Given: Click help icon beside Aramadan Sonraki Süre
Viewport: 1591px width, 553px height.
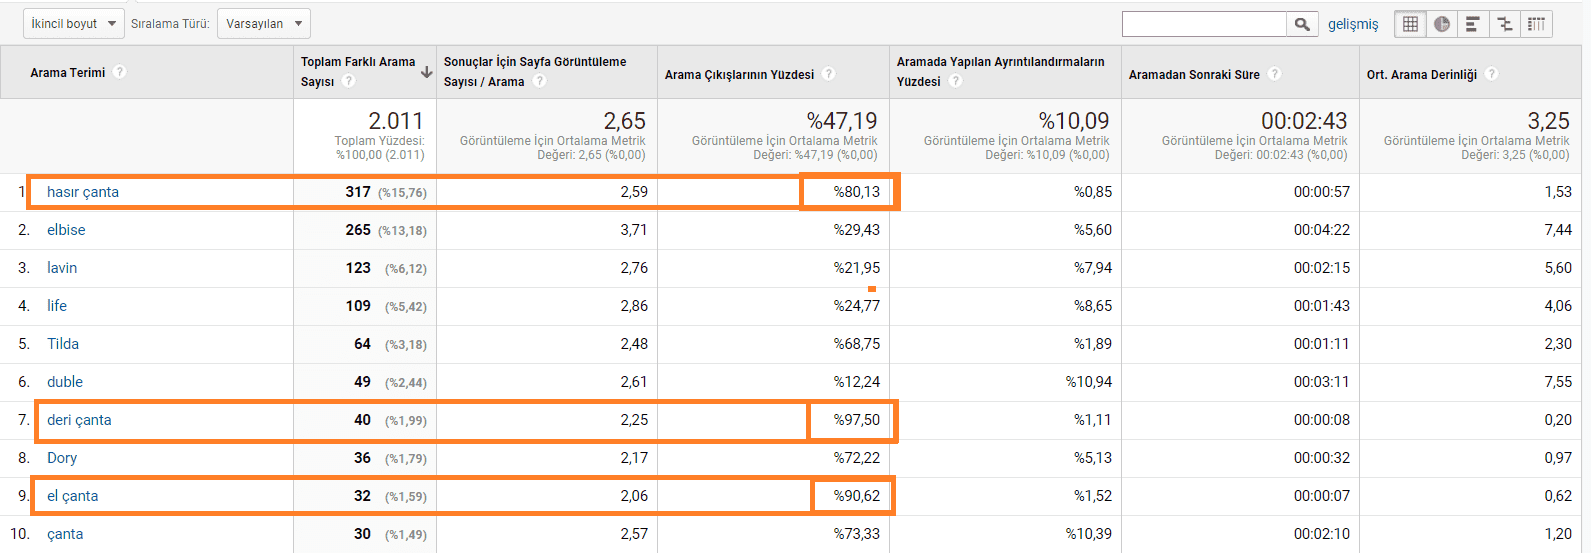Looking at the screenshot, I should tap(1274, 74).
